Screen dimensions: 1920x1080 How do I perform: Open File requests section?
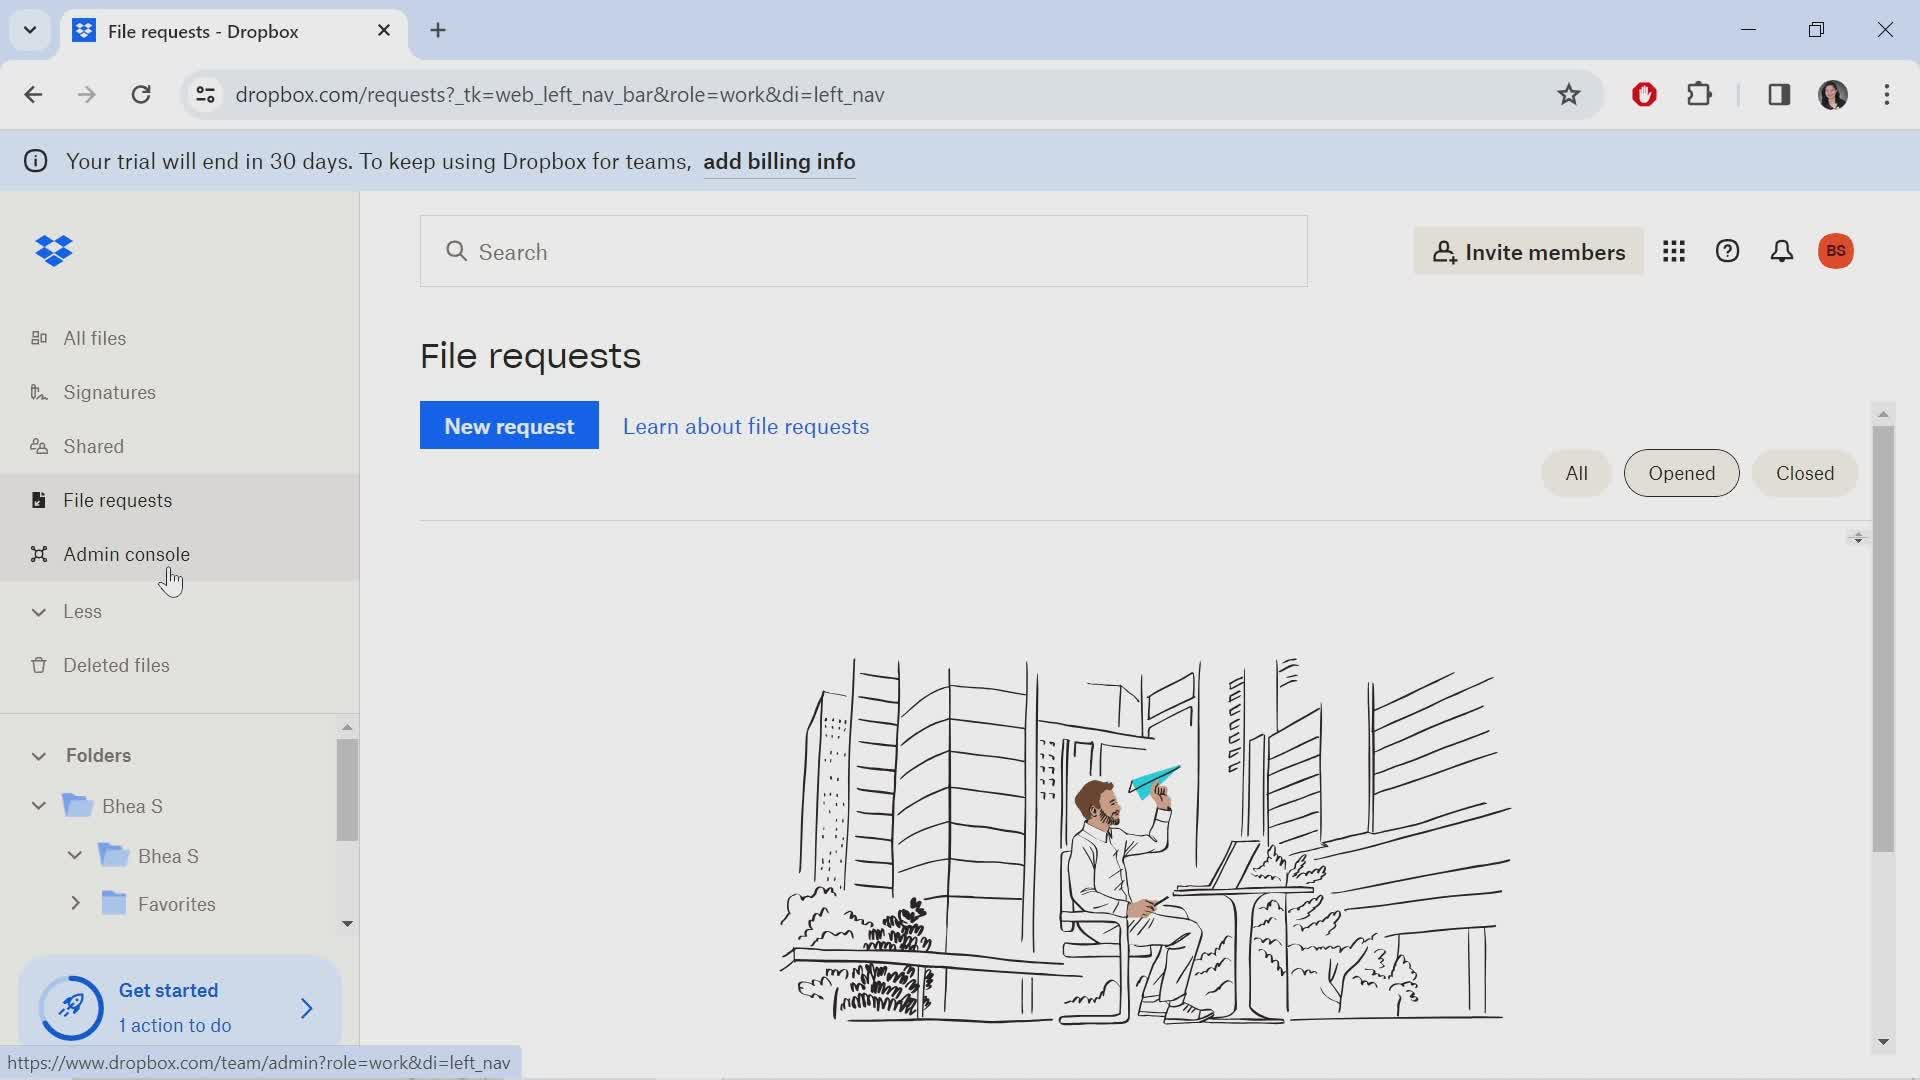coord(117,500)
